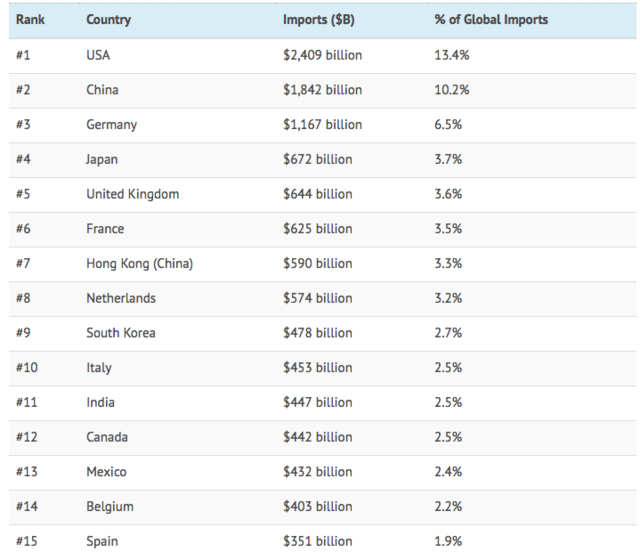Click the $442 billion imports value
640x560 pixels.
click(x=318, y=437)
